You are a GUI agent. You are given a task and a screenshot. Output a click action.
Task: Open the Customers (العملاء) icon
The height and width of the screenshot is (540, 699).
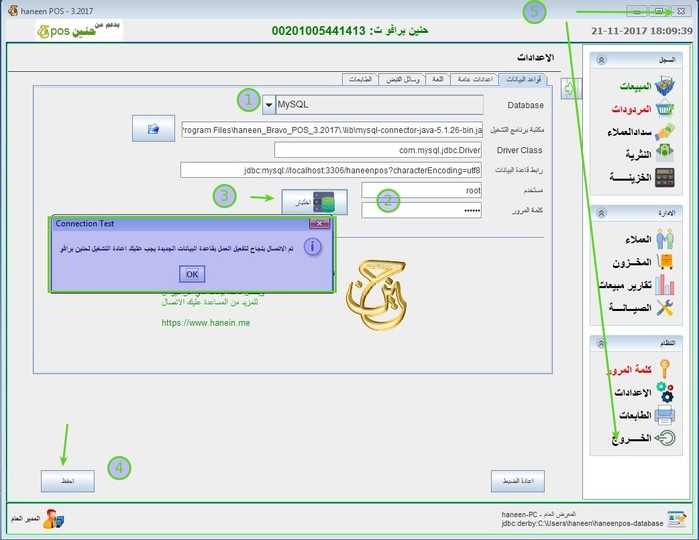664,239
